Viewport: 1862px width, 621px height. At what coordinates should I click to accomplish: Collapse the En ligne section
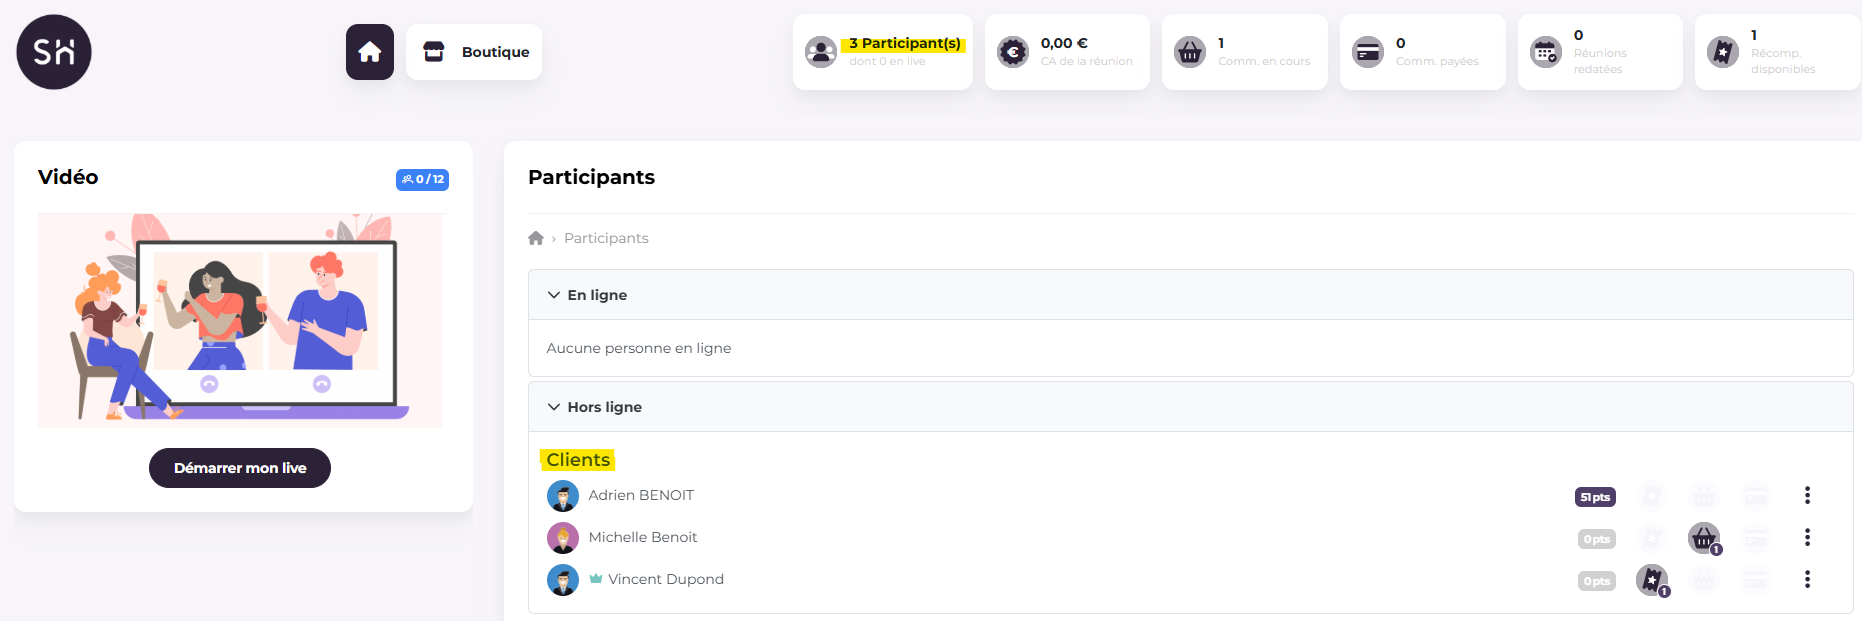(554, 295)
